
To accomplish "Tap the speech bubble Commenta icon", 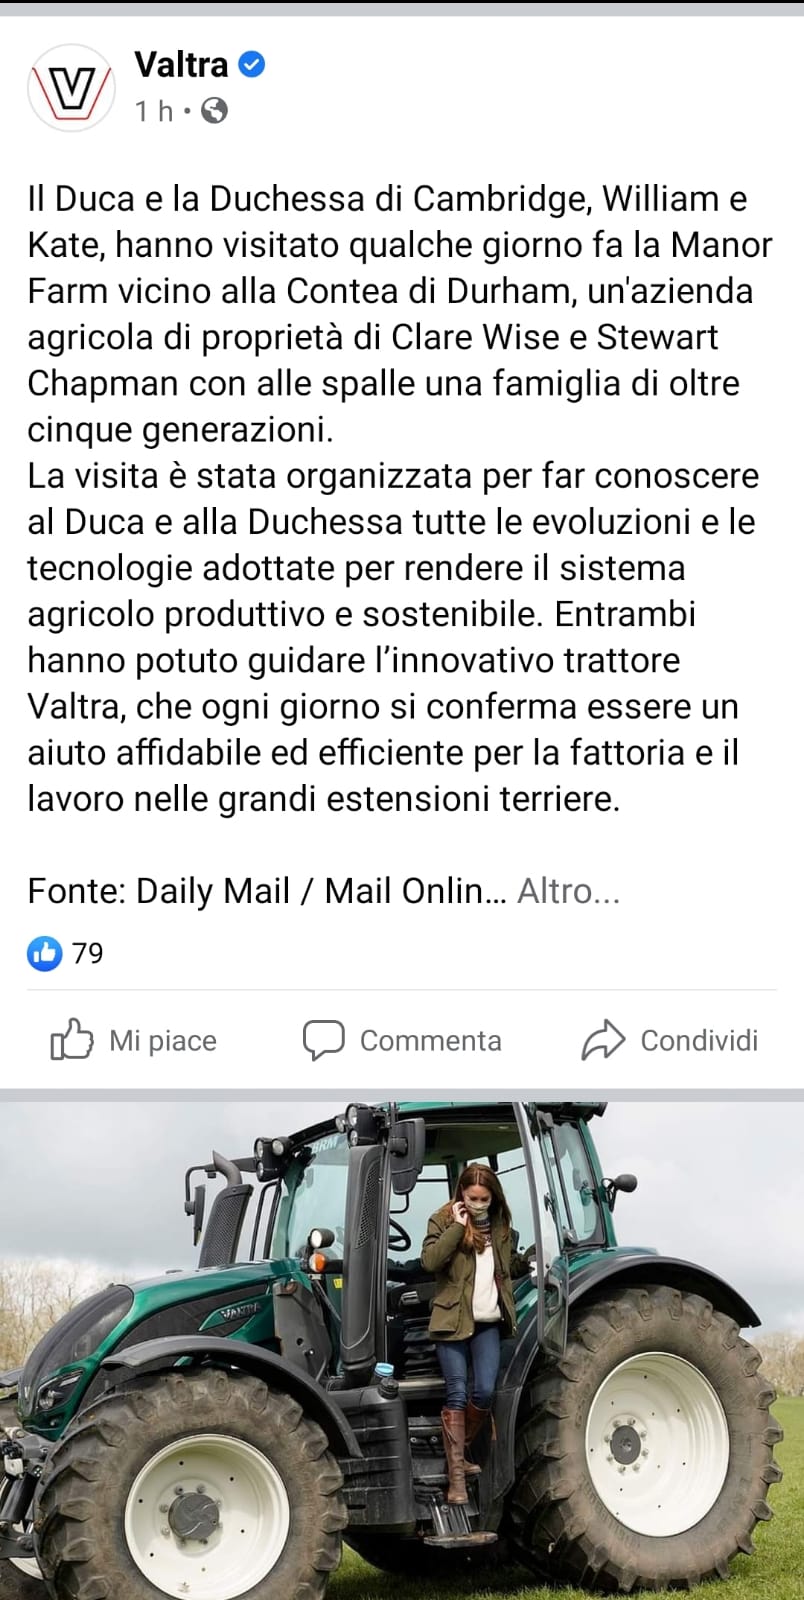I will 323,1040.
